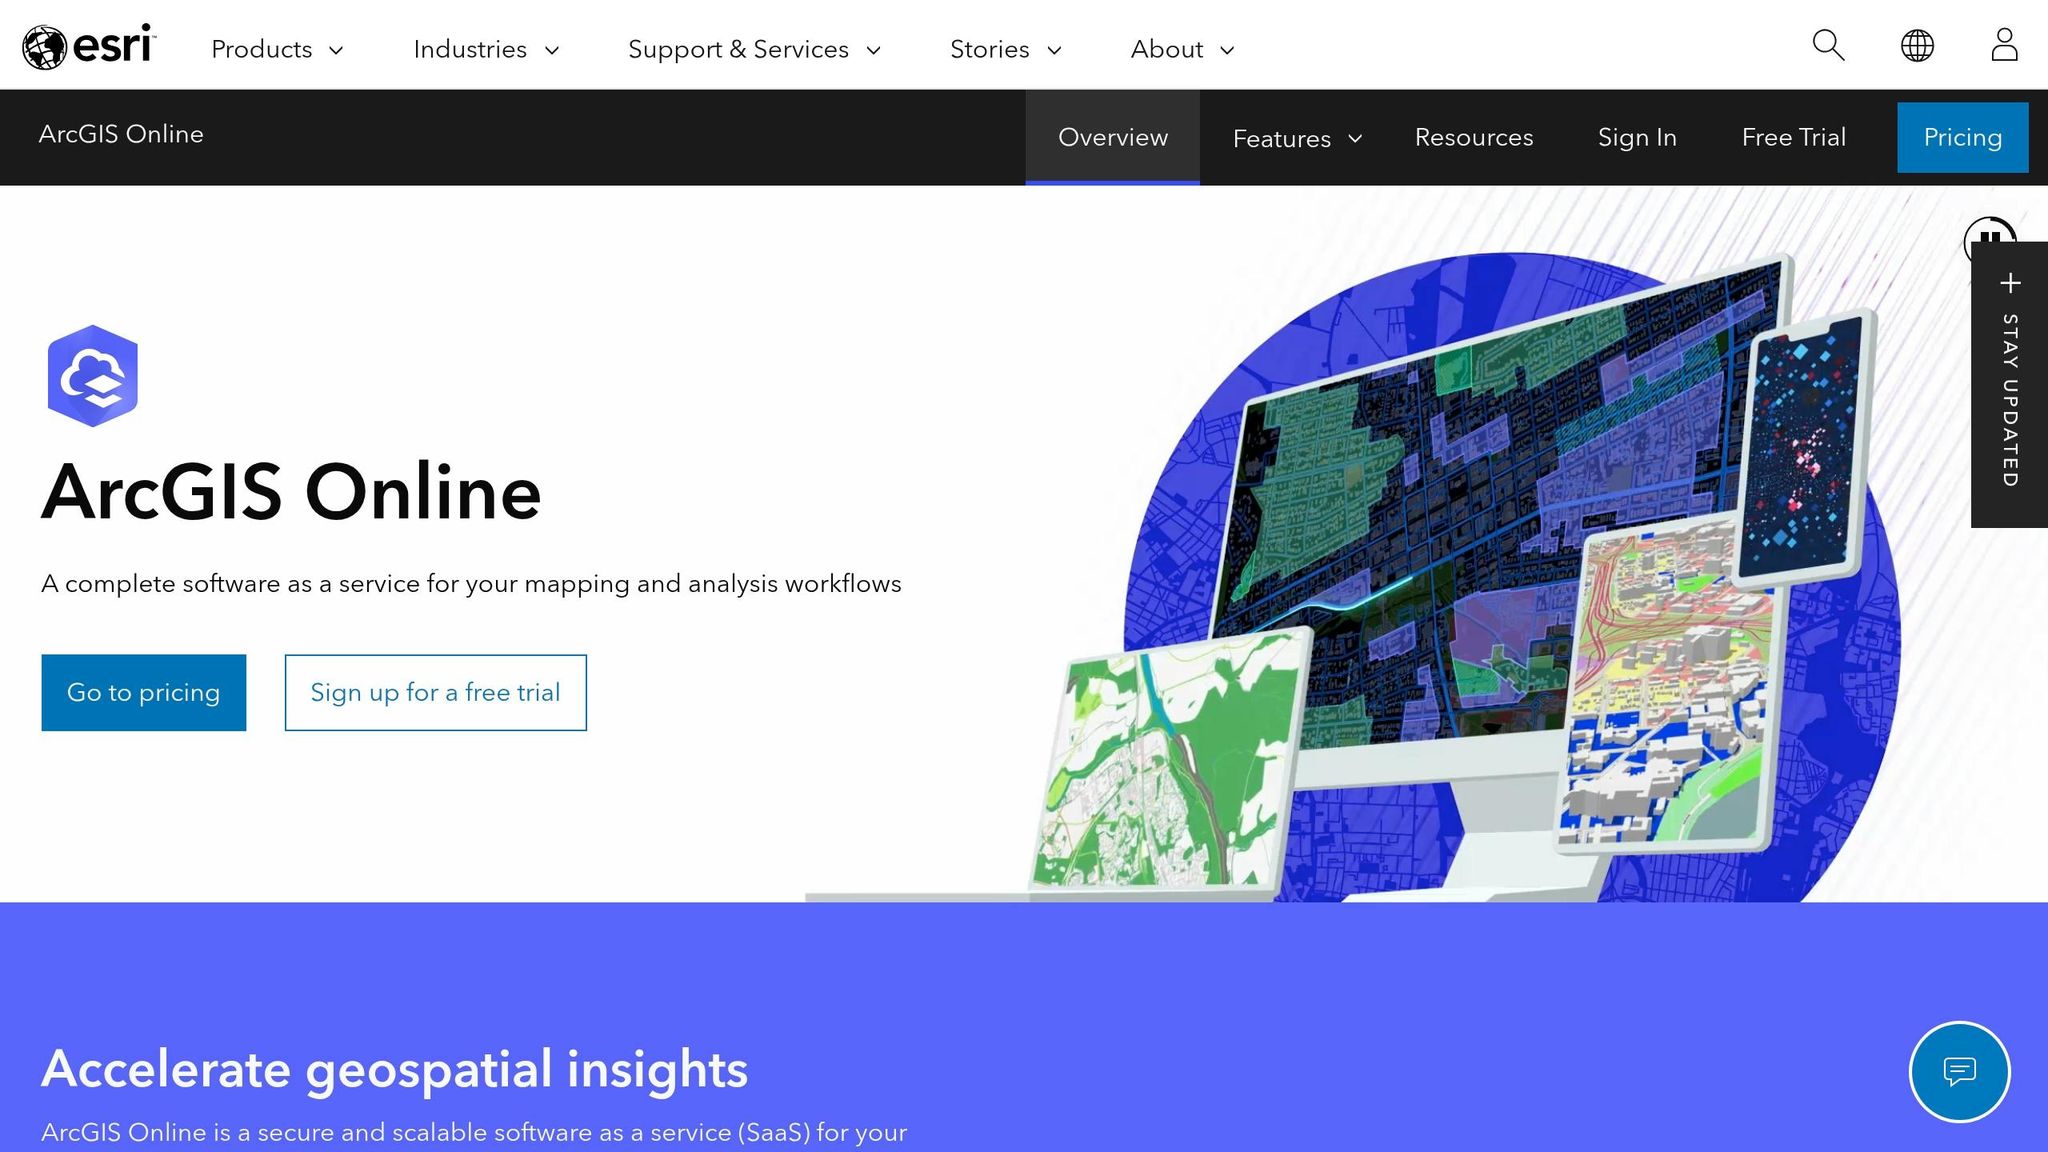Image resolution: width=2048 pixels, height=1152 pixels.
Task: Click the ArcGIS Online breadcrumb link
Action: (121, 134)
